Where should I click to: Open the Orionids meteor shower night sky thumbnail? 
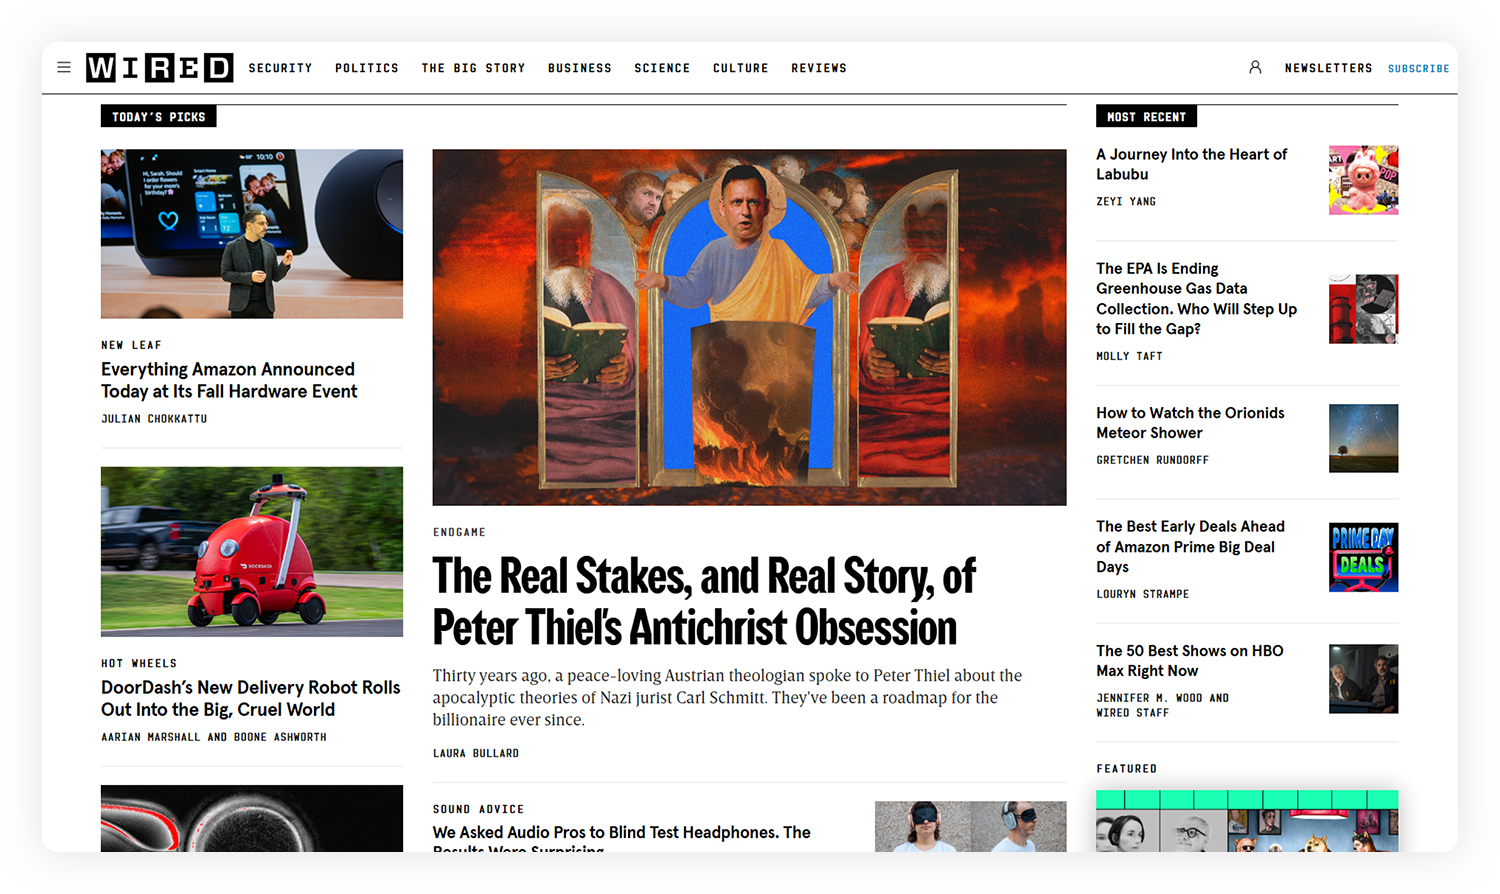click(x=1363, y=438)
